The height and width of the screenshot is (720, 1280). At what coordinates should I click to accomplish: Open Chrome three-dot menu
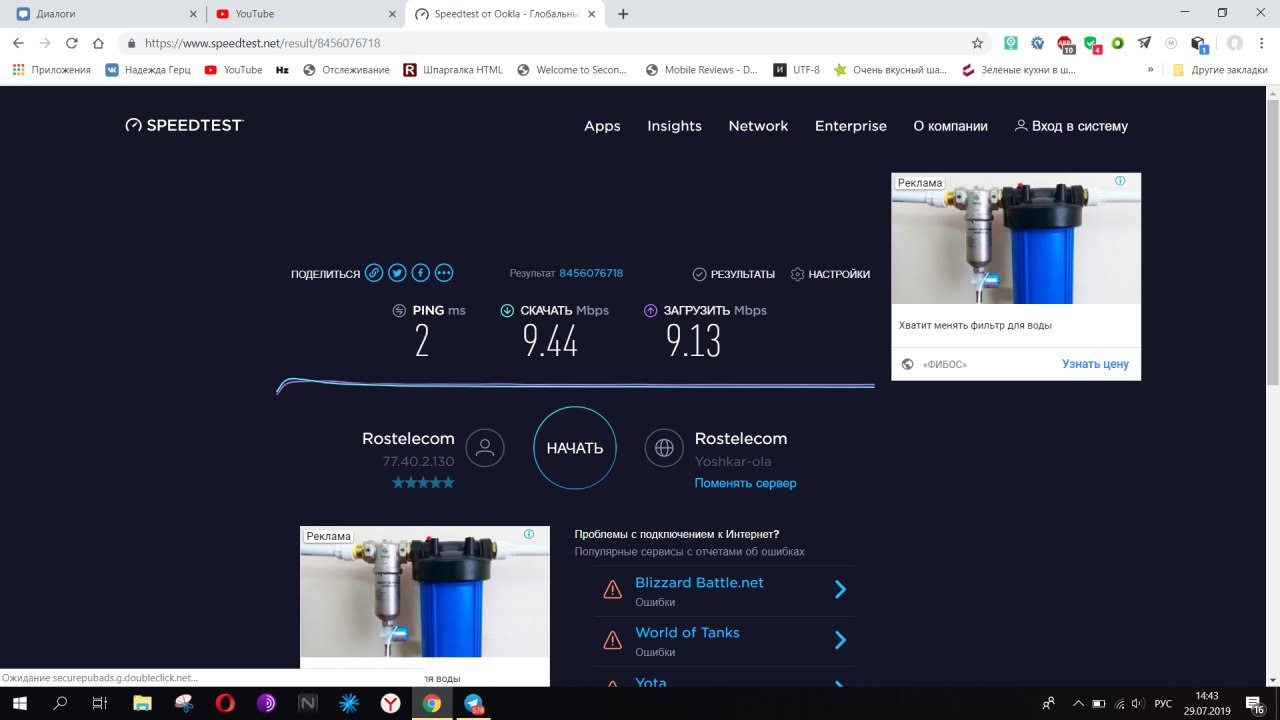pos(1262,43)
